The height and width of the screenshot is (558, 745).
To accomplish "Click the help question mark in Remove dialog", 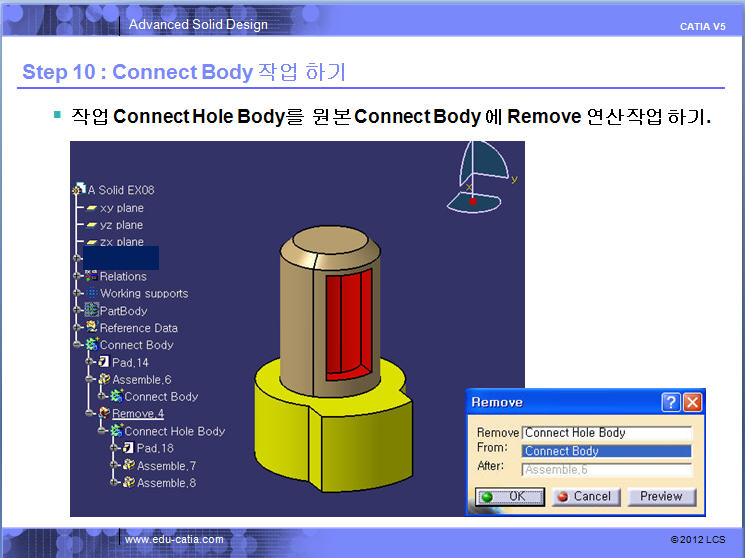I will pyautogui.click(x=671, y=403).
